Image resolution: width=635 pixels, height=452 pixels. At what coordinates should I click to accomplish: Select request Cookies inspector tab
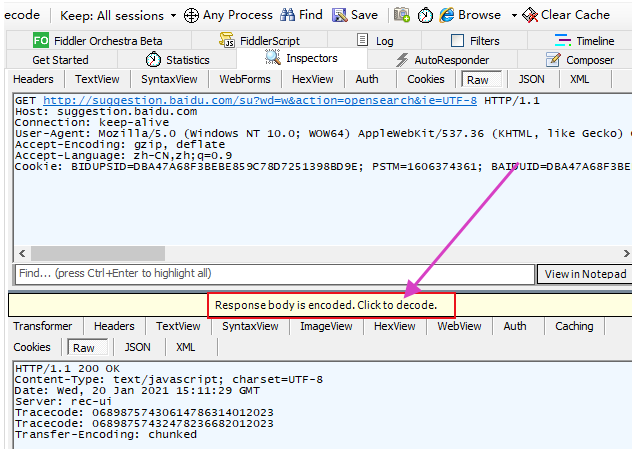tap(426, 79)
